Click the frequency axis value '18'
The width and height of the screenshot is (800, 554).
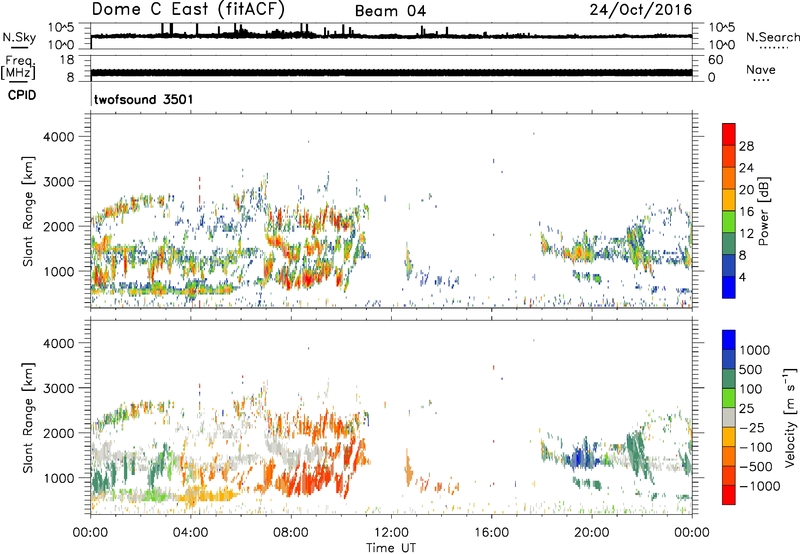[x=67, y=59]
